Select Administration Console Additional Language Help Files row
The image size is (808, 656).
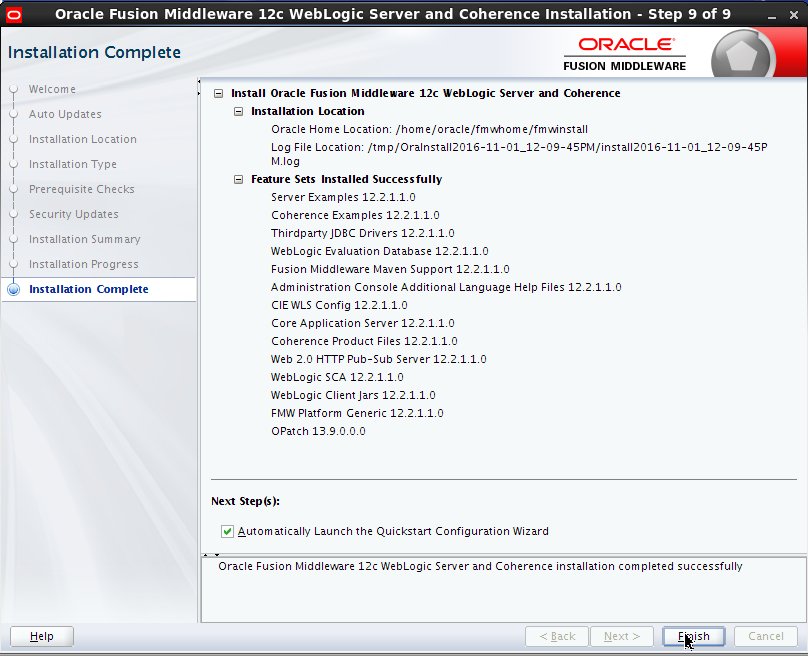[x=446, y=288]
